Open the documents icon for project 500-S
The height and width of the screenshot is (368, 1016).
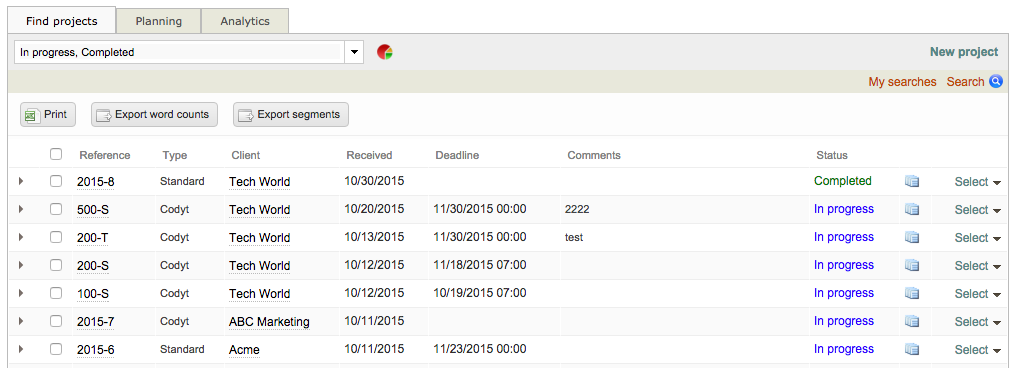(912, 210)
